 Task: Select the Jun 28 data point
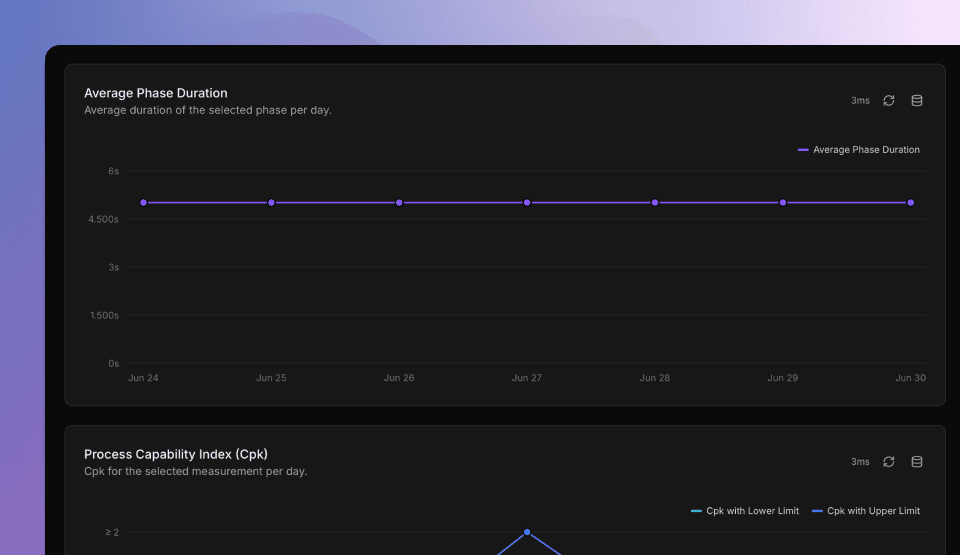(x=655, y=203)
